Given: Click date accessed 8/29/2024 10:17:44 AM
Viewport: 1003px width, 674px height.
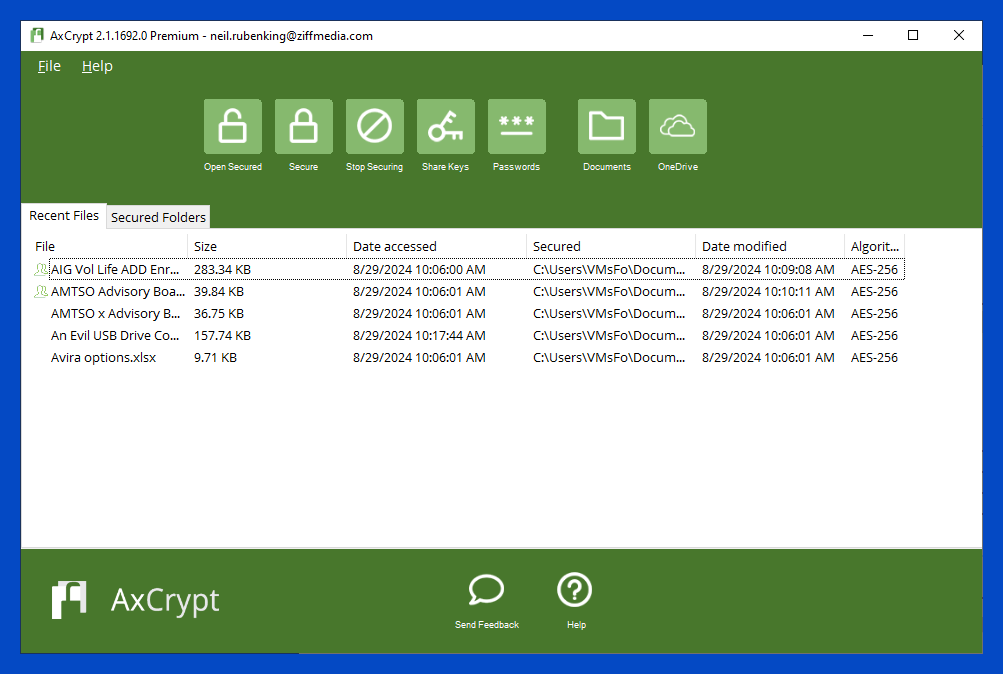Looking at the screenshot, I should (419, 336).
